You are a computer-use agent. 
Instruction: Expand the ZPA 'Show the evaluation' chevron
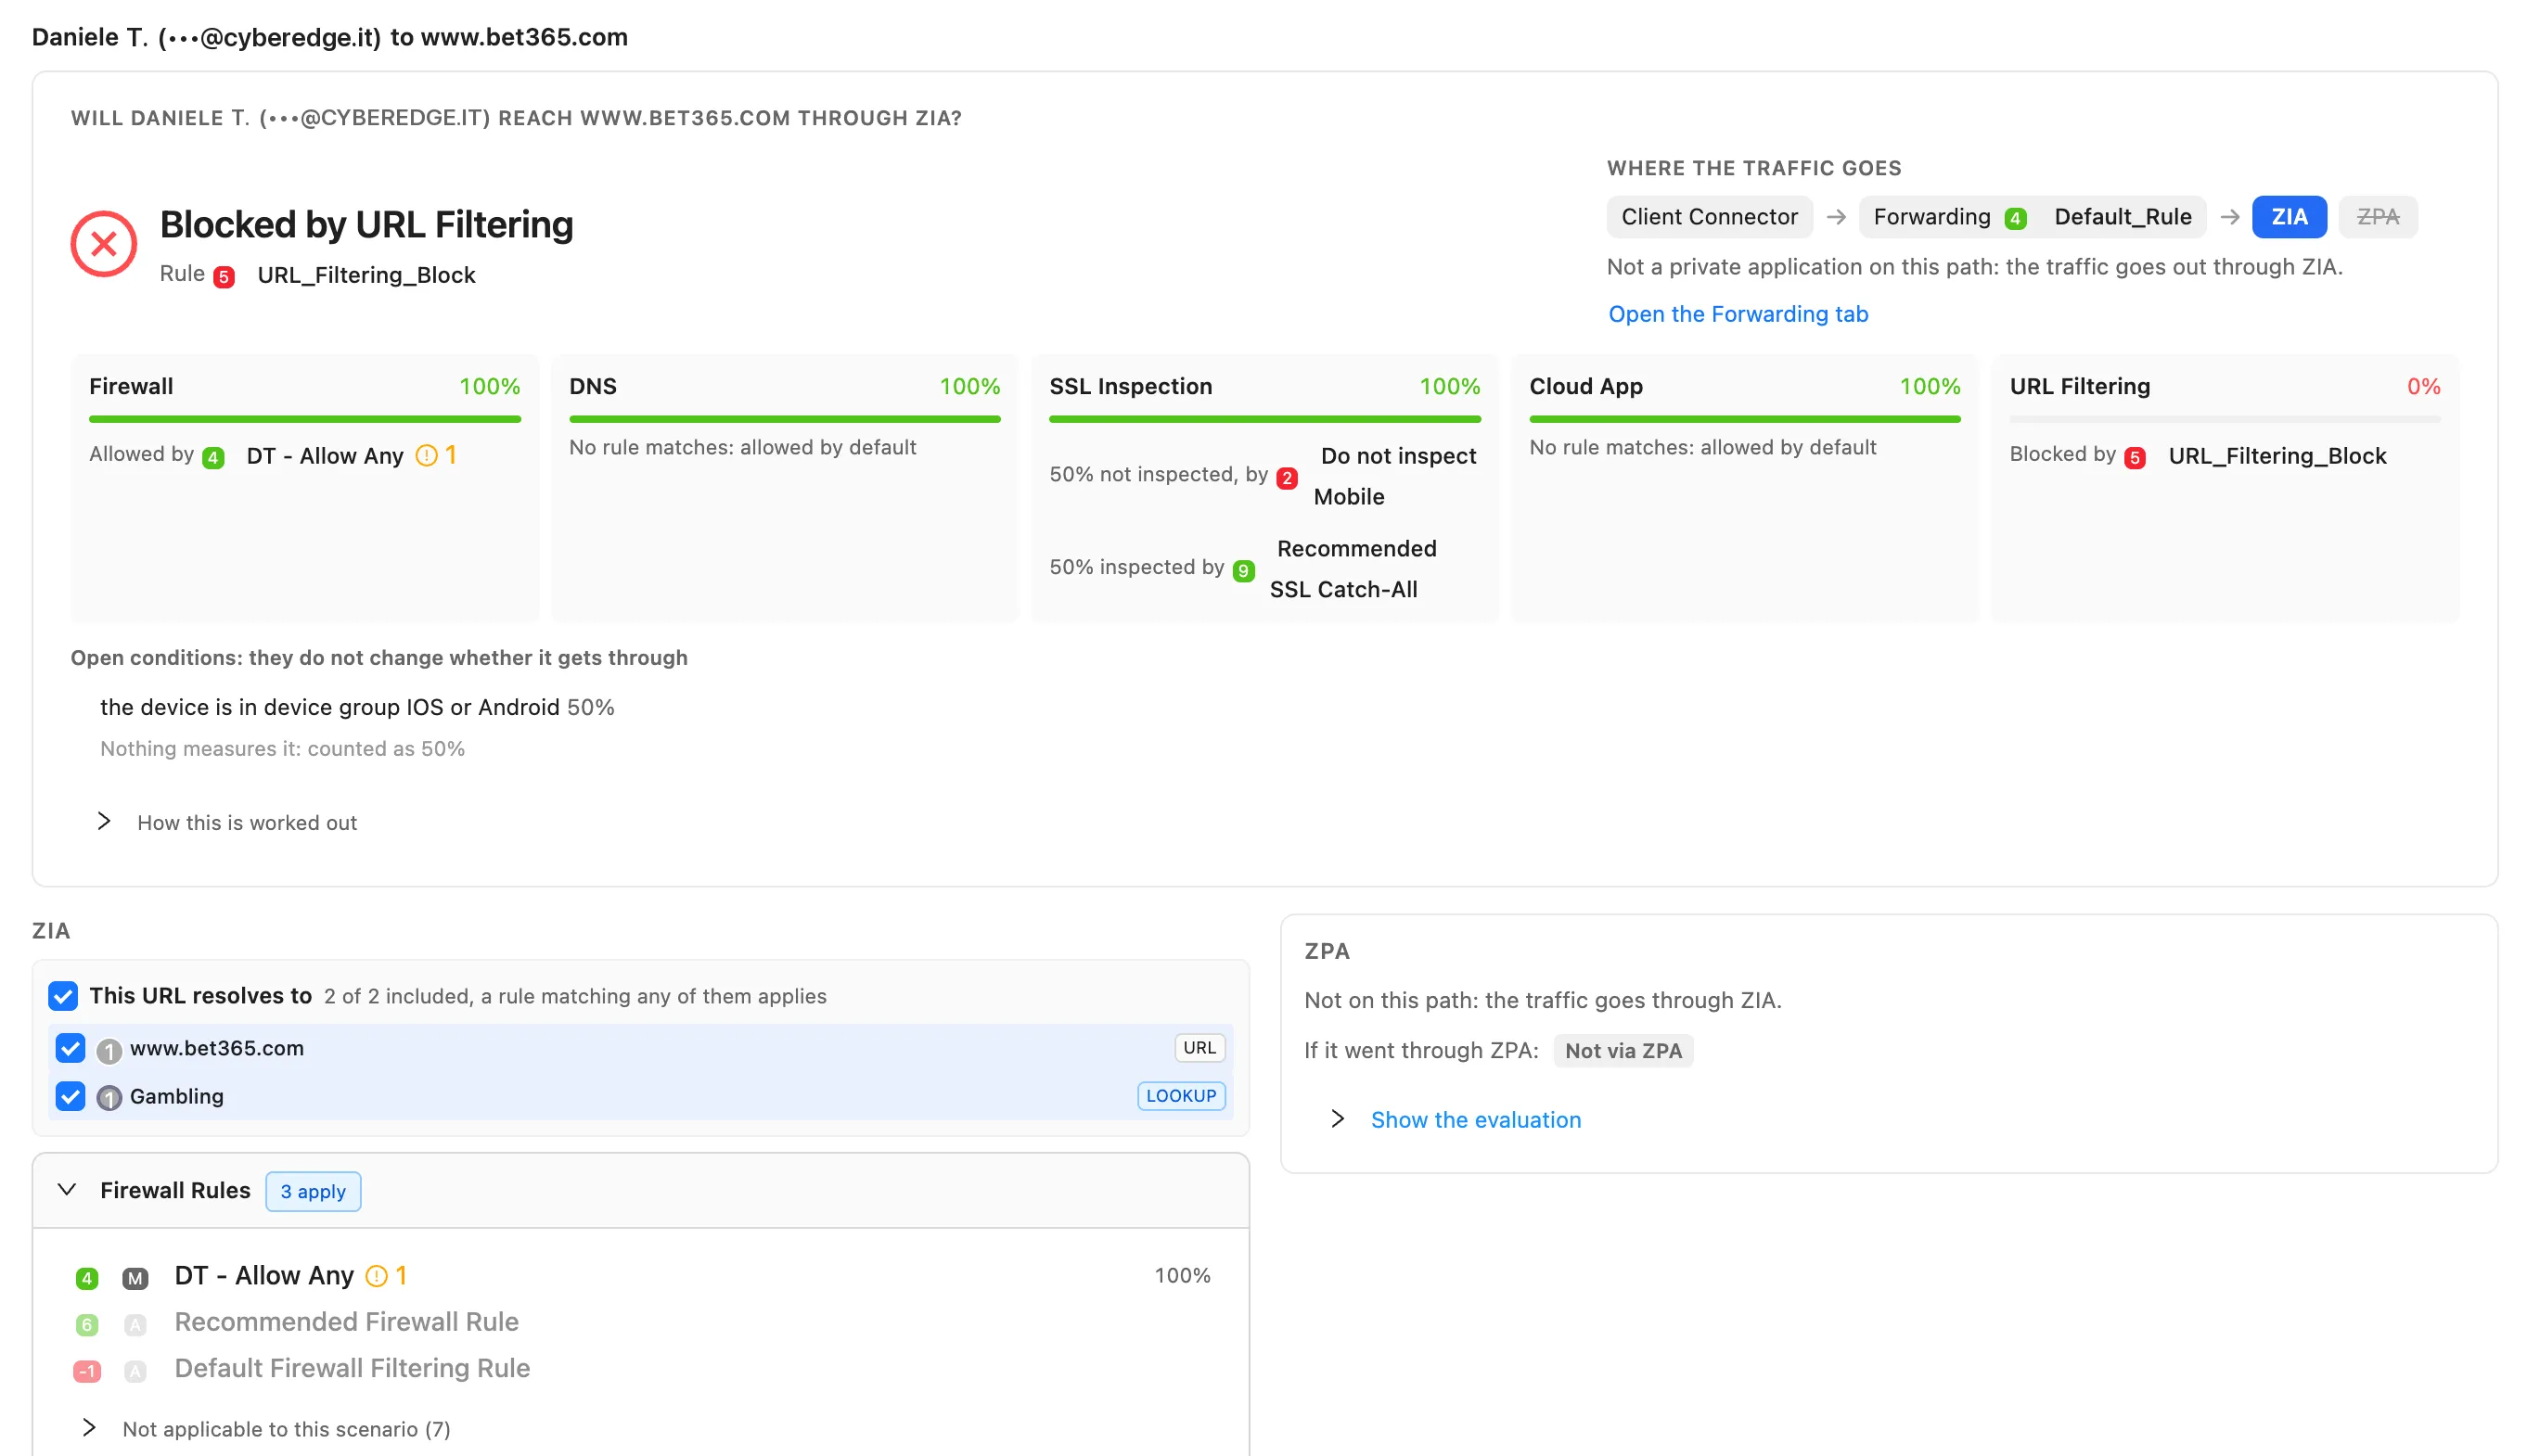click(1338, 1118)
